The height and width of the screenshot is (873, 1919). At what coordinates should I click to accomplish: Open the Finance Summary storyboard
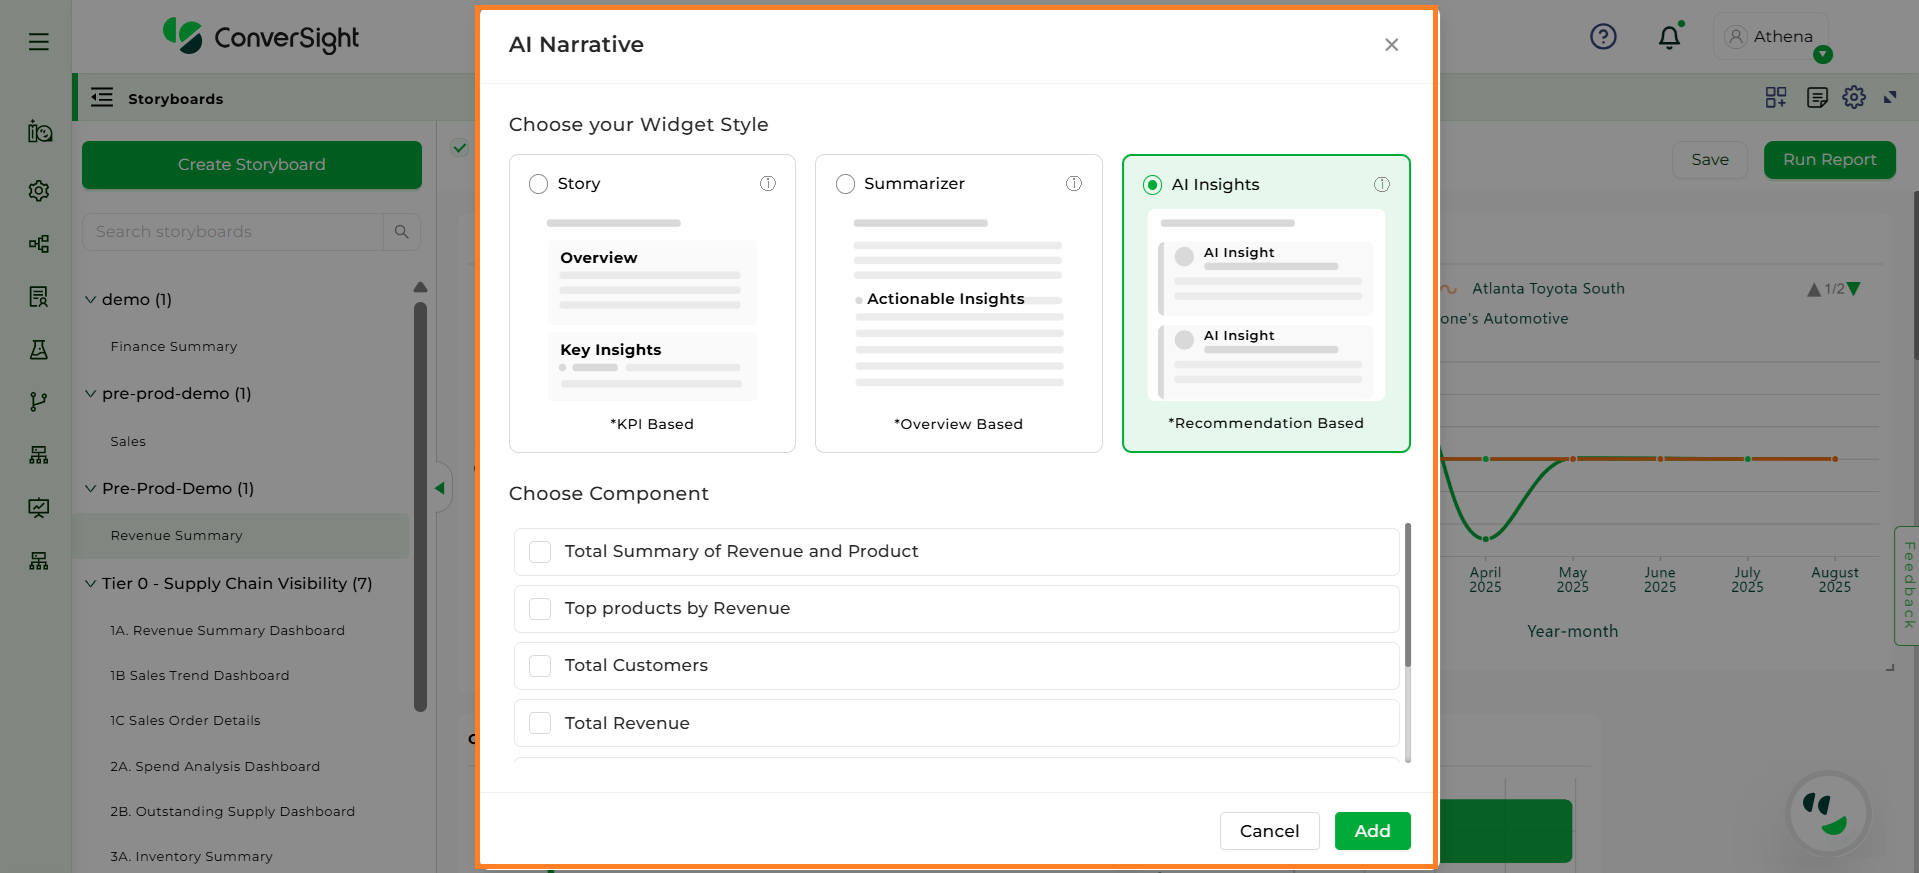pyautogui.click(x=174, y=346)
